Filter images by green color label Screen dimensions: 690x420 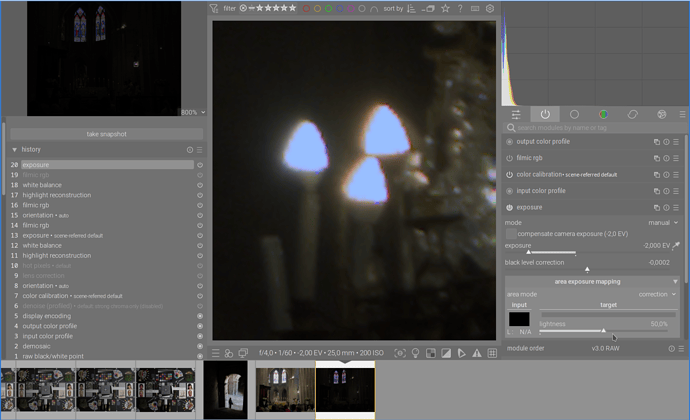[x=328, y=8]
